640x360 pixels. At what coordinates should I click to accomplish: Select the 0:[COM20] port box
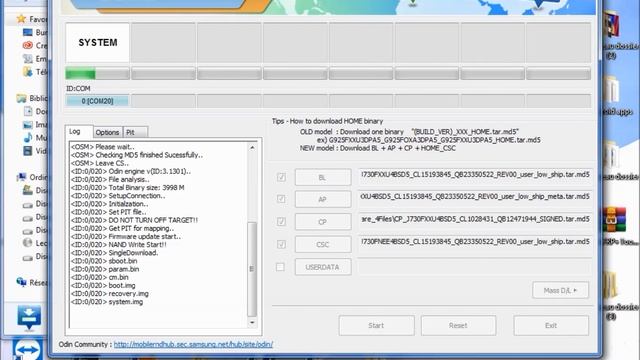coord(97,101)
